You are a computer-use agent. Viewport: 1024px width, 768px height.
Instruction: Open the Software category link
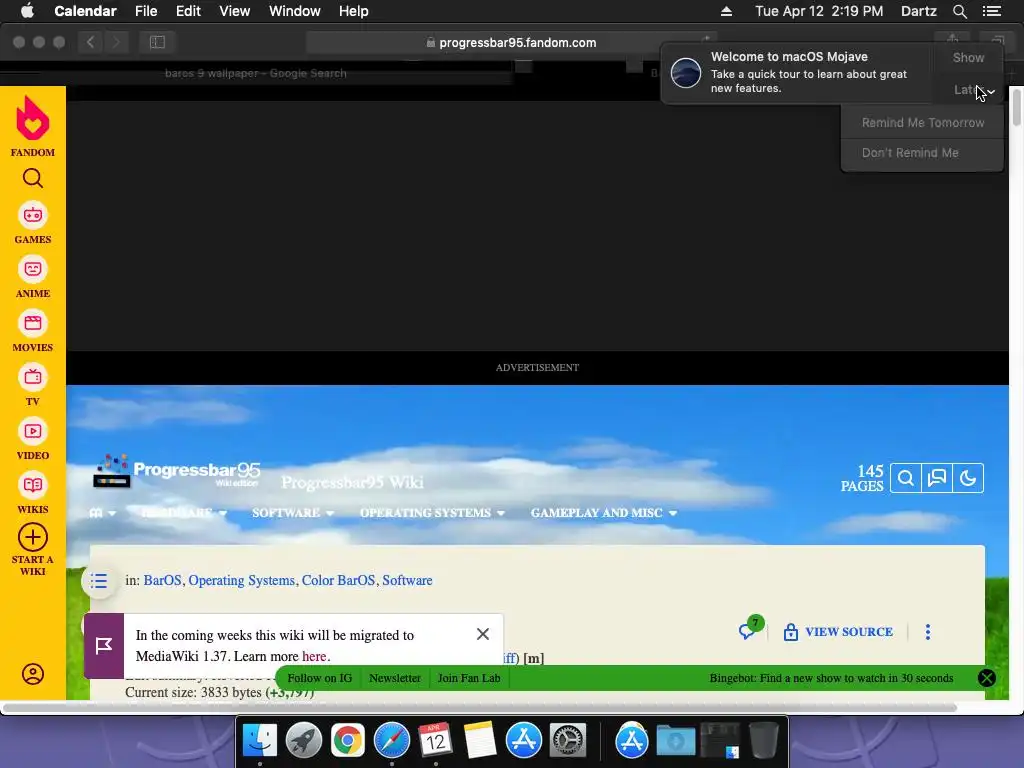pyautogui.click(x=407, y=580)
